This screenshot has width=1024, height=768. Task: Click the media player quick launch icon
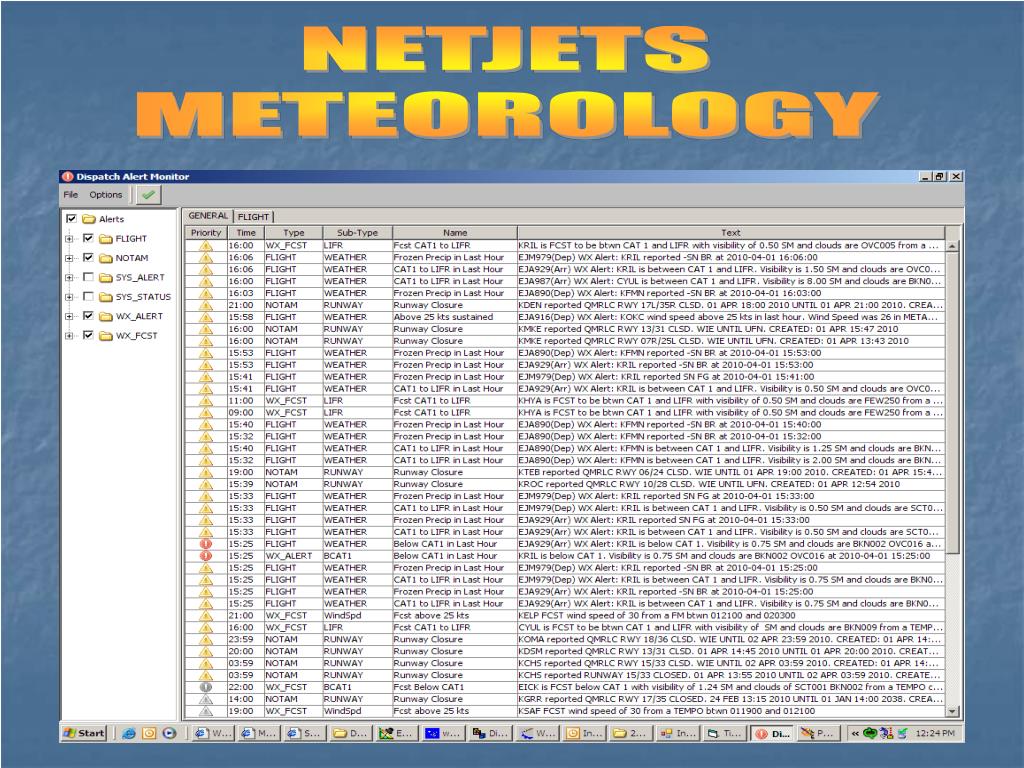[170, 733]
